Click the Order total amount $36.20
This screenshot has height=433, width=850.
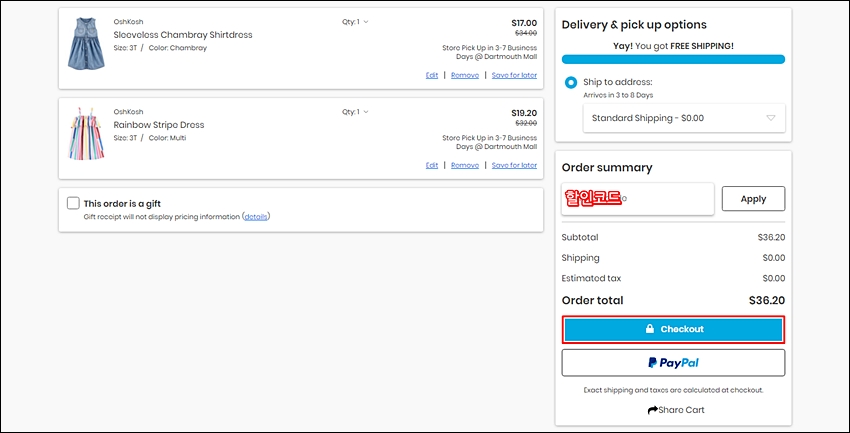click(767, 300)
